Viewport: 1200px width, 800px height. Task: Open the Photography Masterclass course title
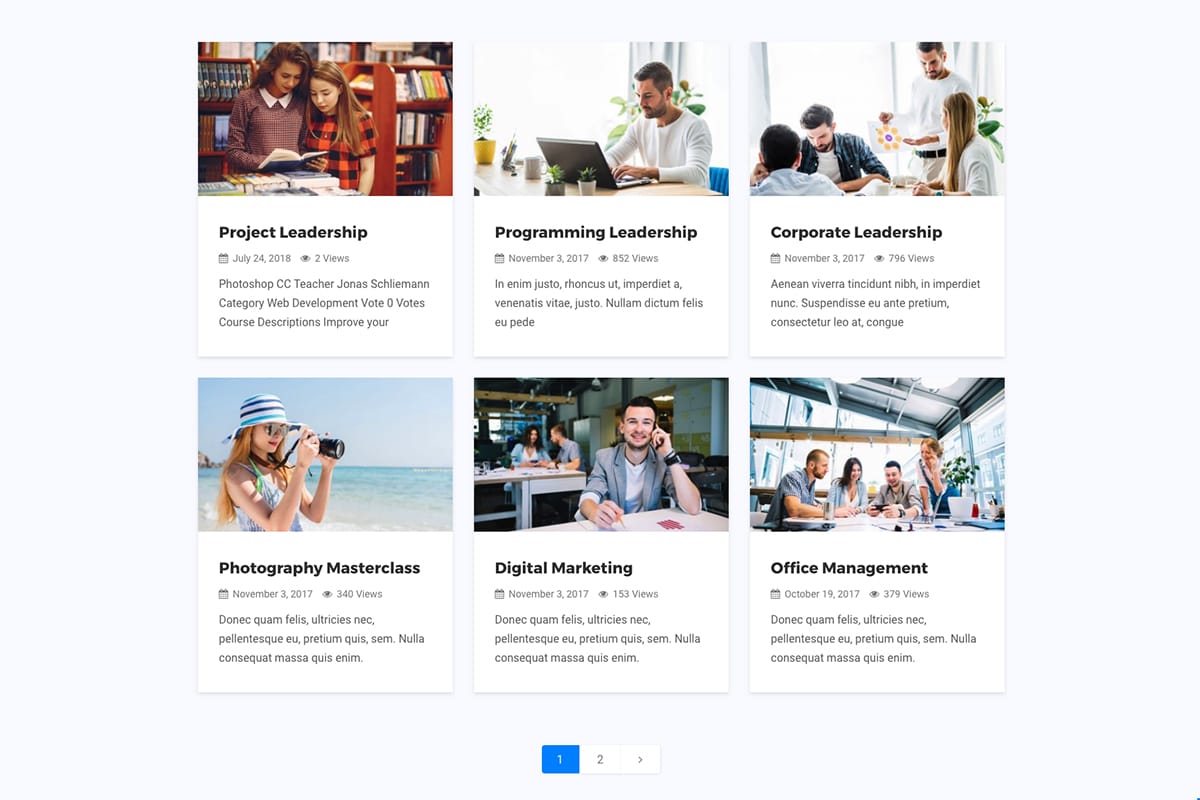pos(319,568)
